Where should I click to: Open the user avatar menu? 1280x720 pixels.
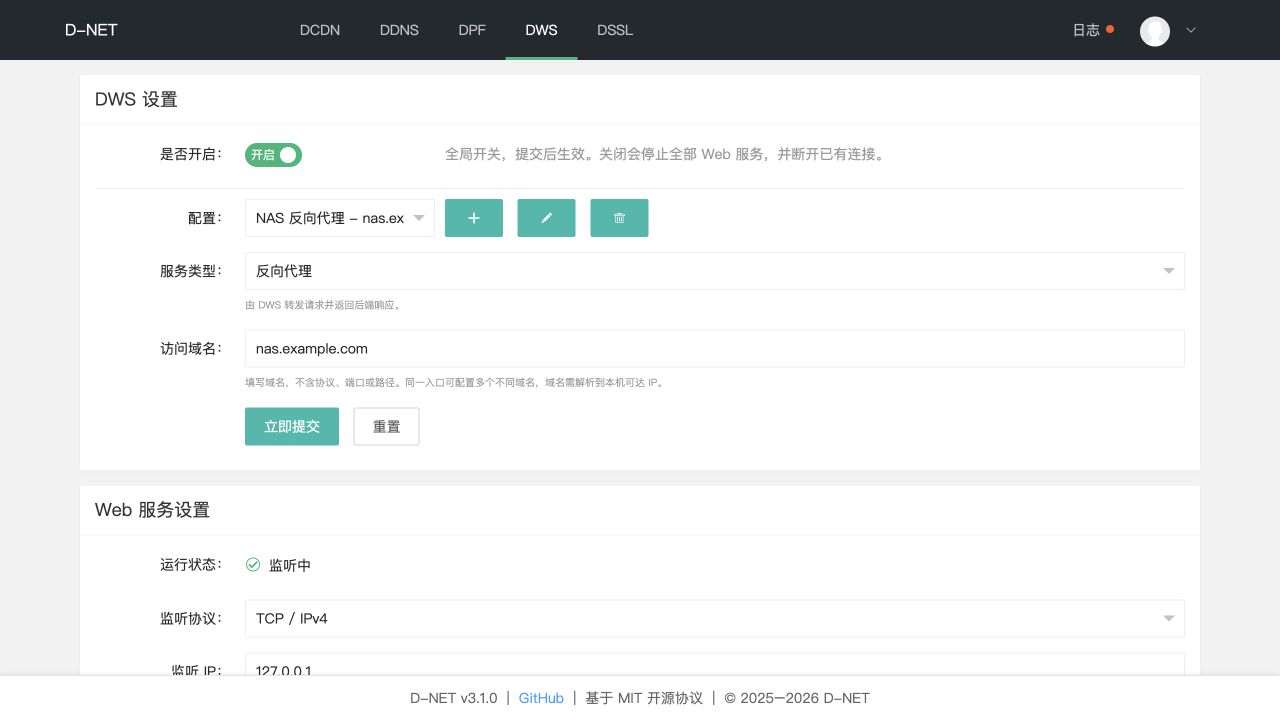tap(1155, 30)
